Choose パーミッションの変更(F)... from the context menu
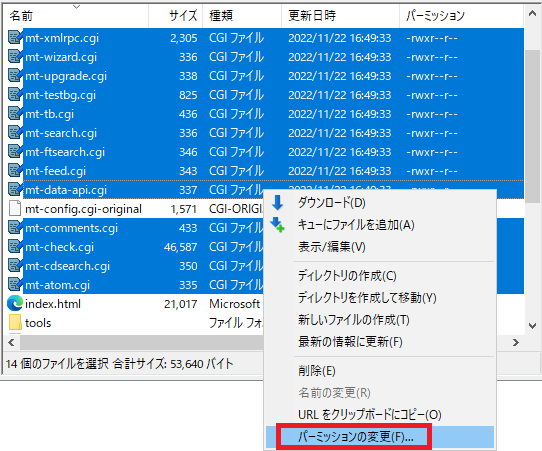542x451 pixels. click(x=355, y=437)
